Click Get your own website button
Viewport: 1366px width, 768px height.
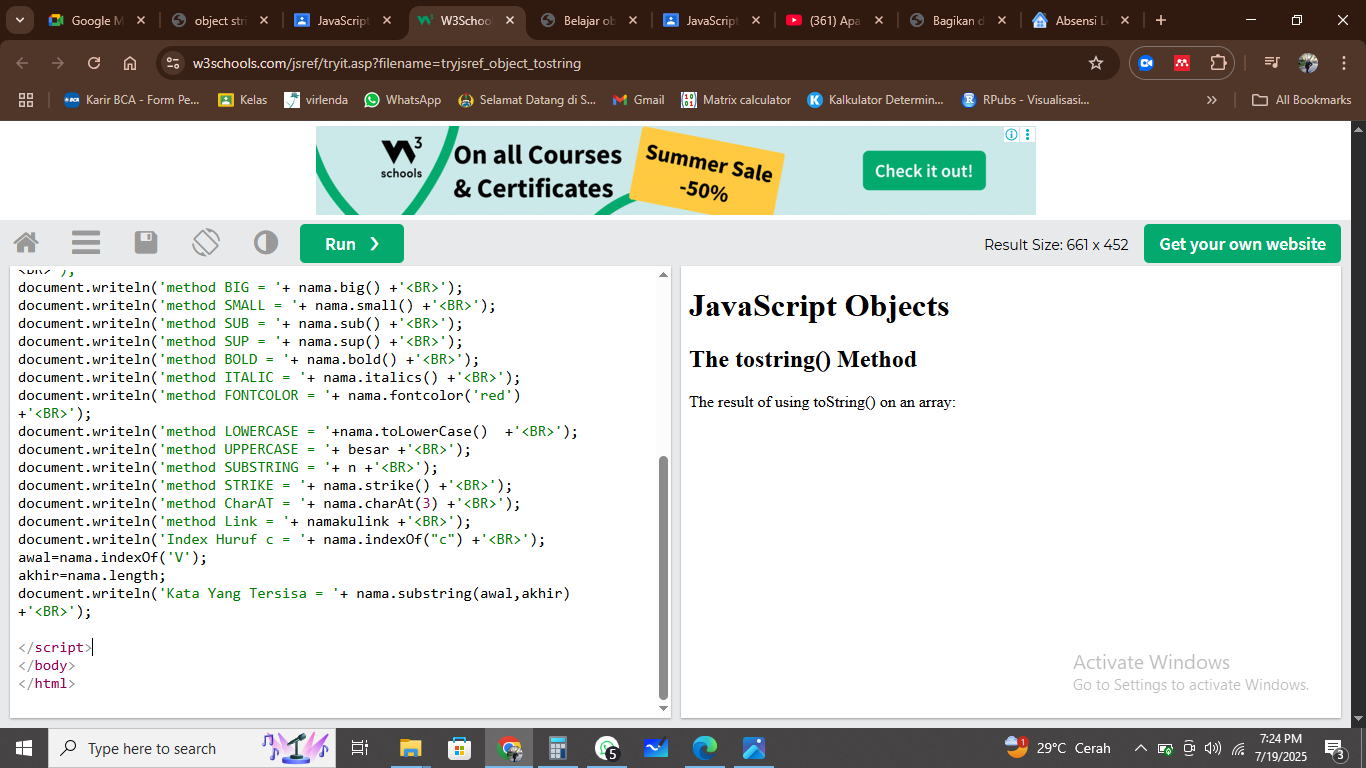(x=1242, y=244)
